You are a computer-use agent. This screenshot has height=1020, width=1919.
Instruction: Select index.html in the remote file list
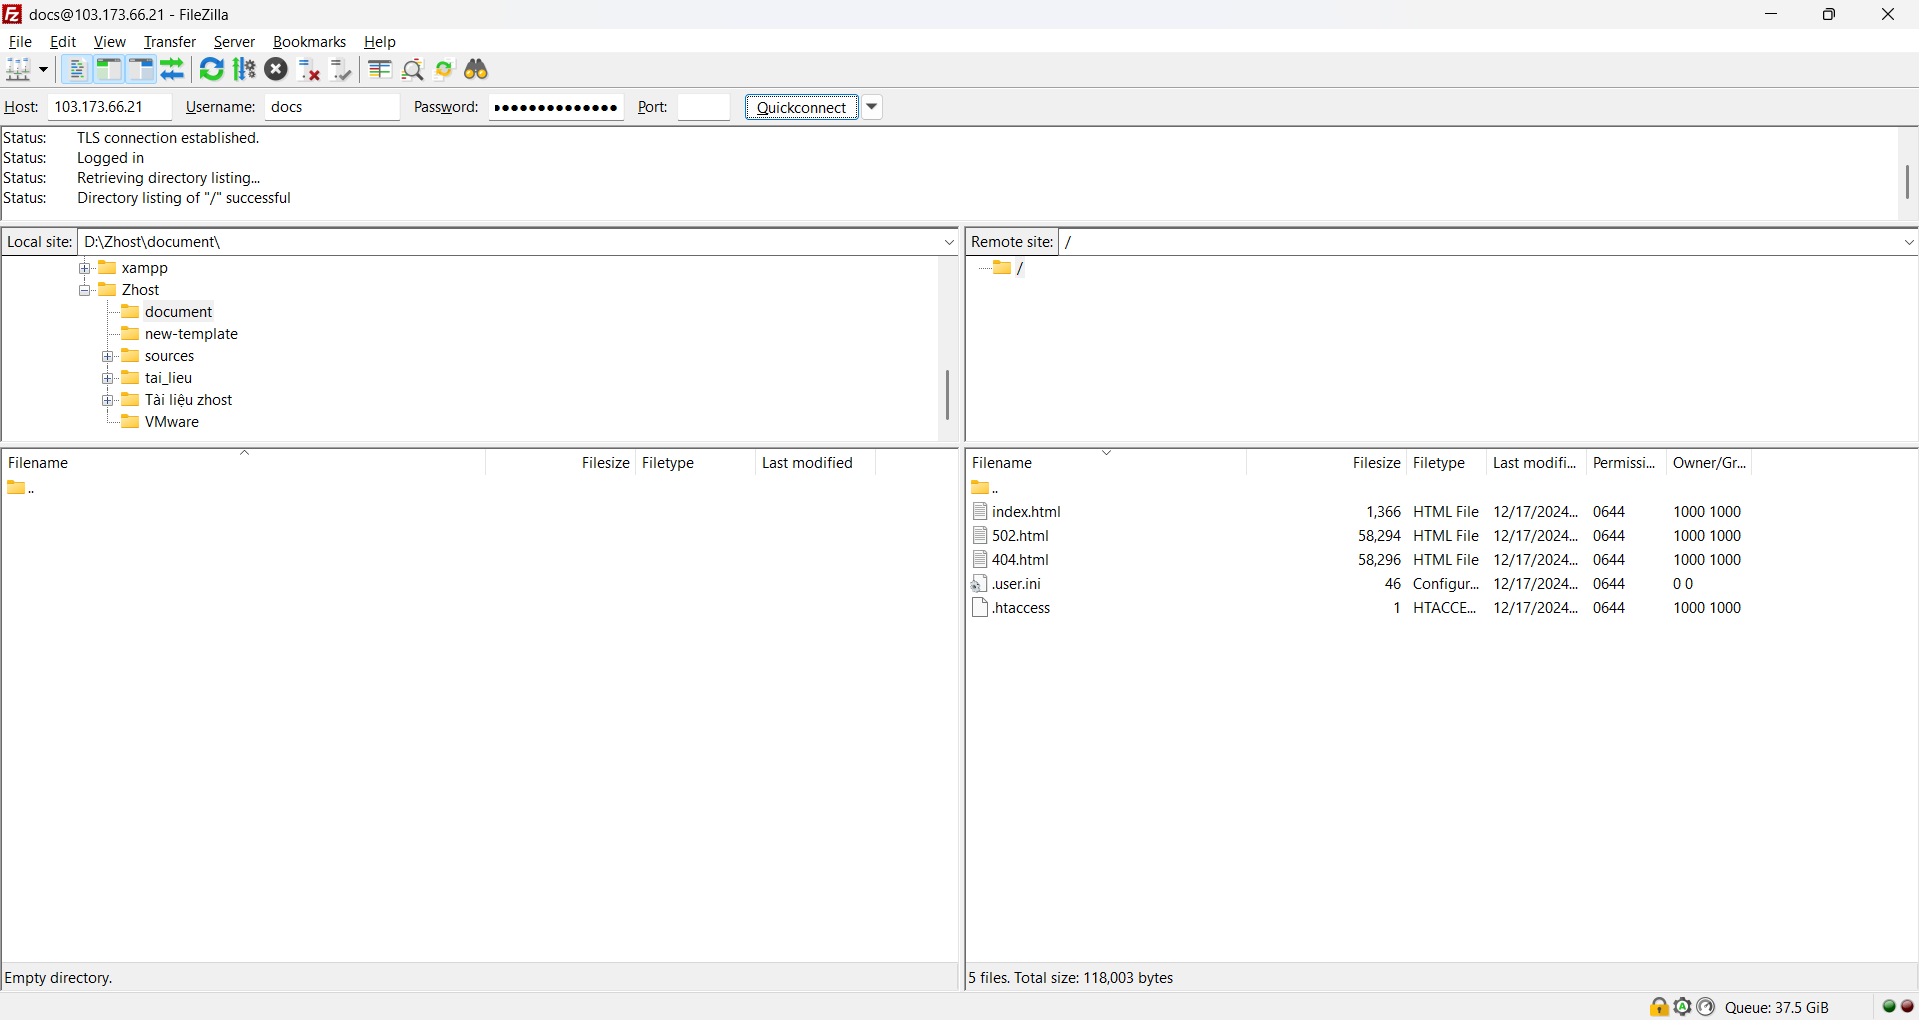(1026, 512)
